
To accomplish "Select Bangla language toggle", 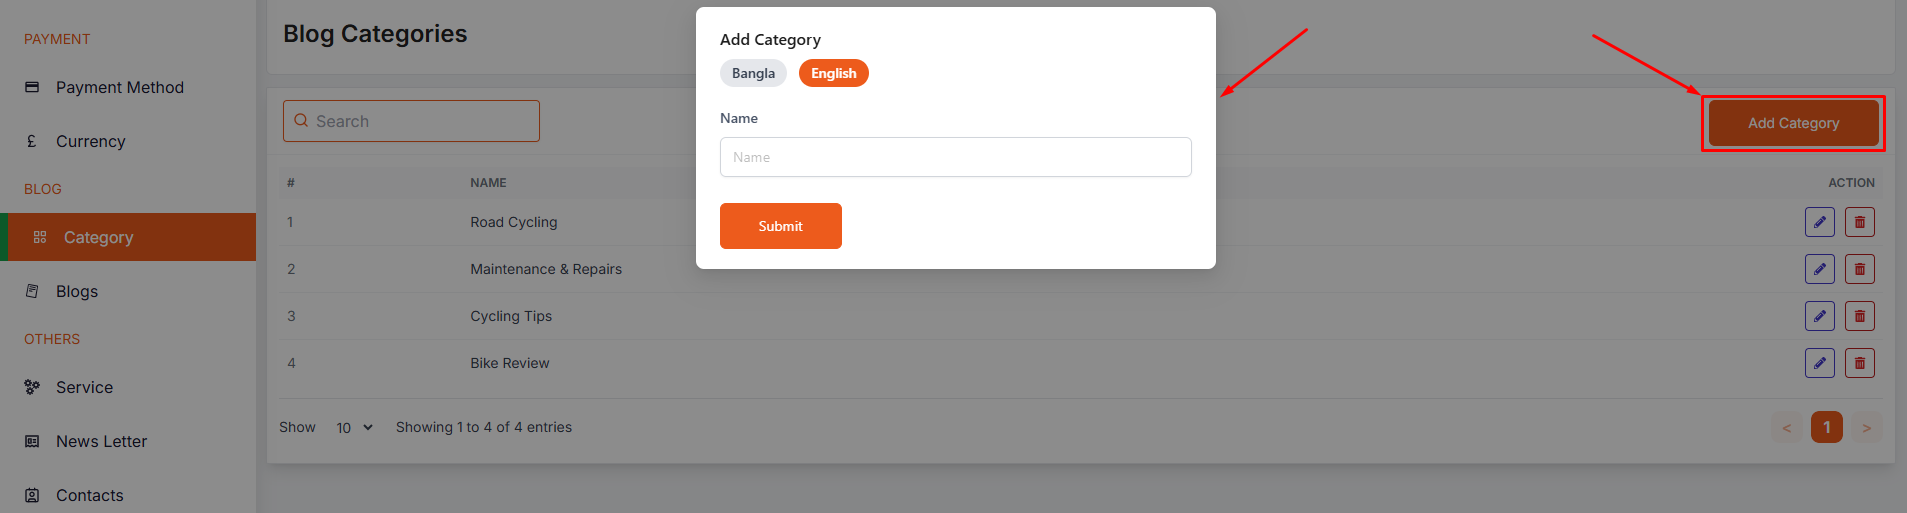I will 753,73.
